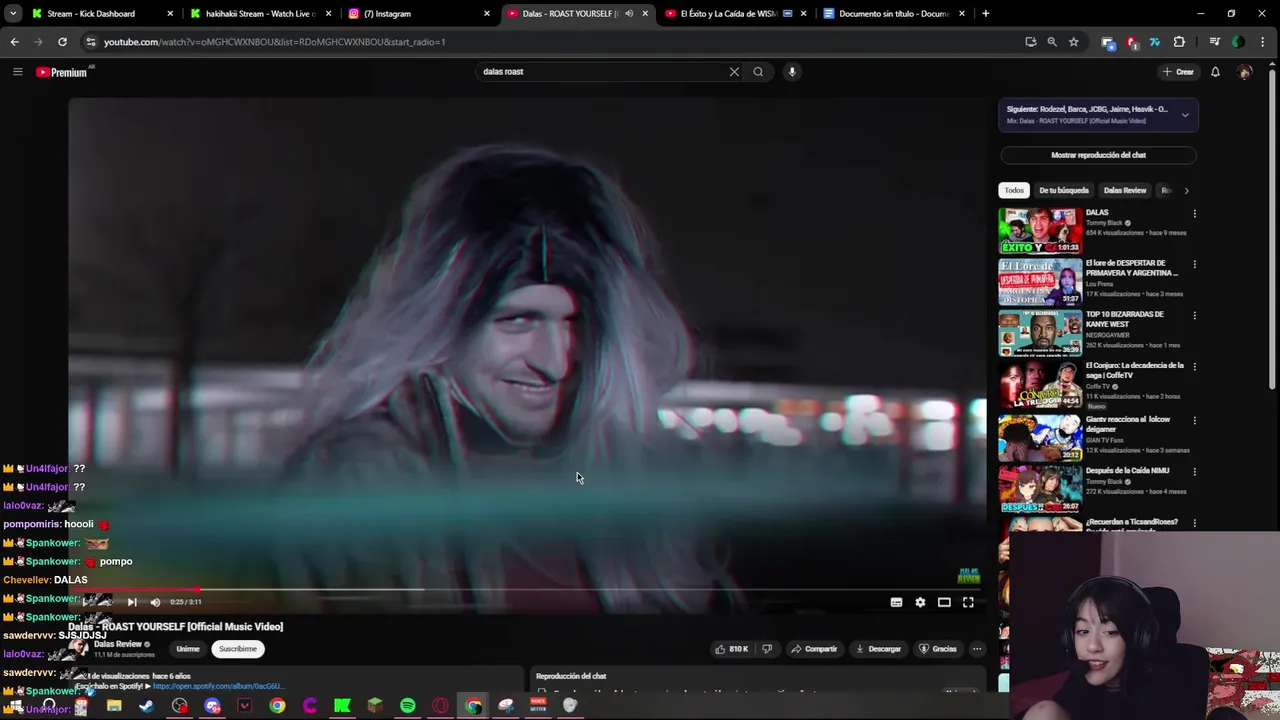Like the video with 810 K likes

(731, 649)
